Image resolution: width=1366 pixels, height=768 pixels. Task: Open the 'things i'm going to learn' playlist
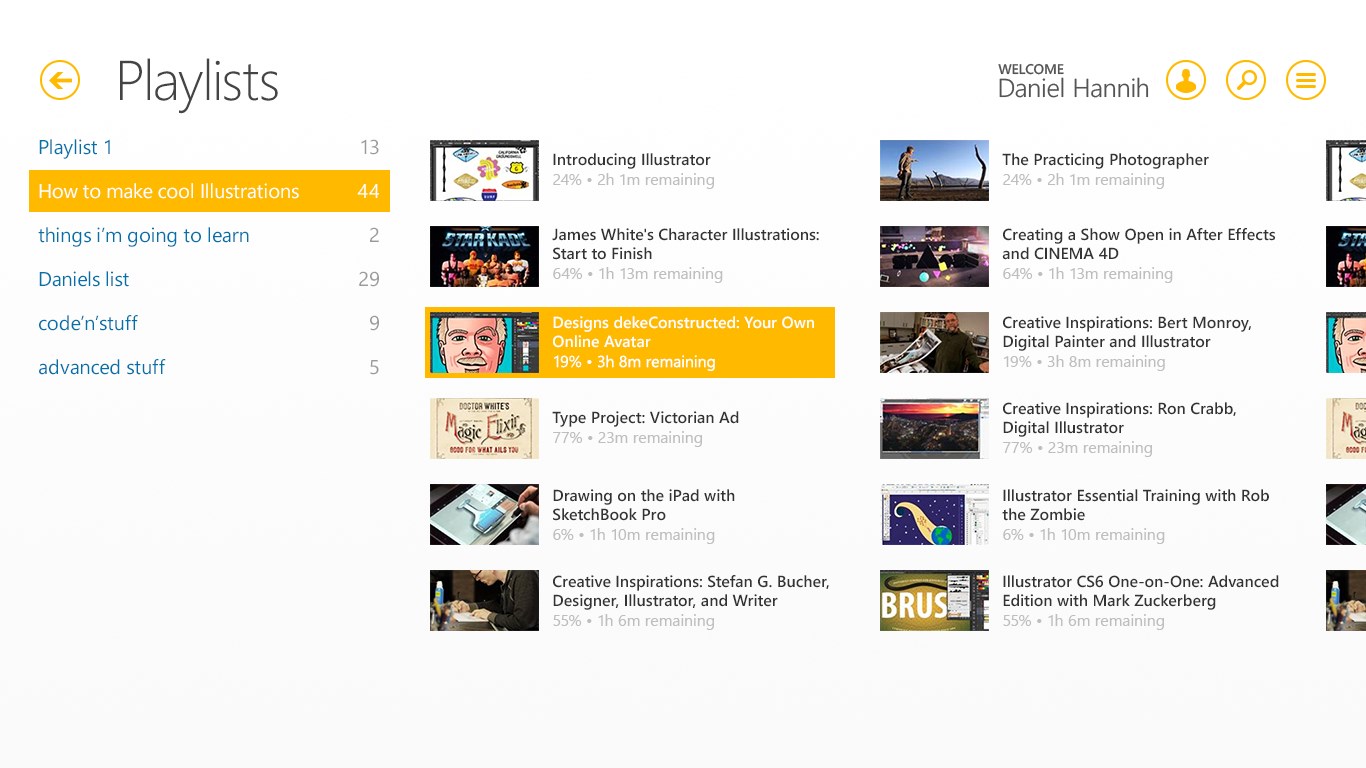point(143,235)
